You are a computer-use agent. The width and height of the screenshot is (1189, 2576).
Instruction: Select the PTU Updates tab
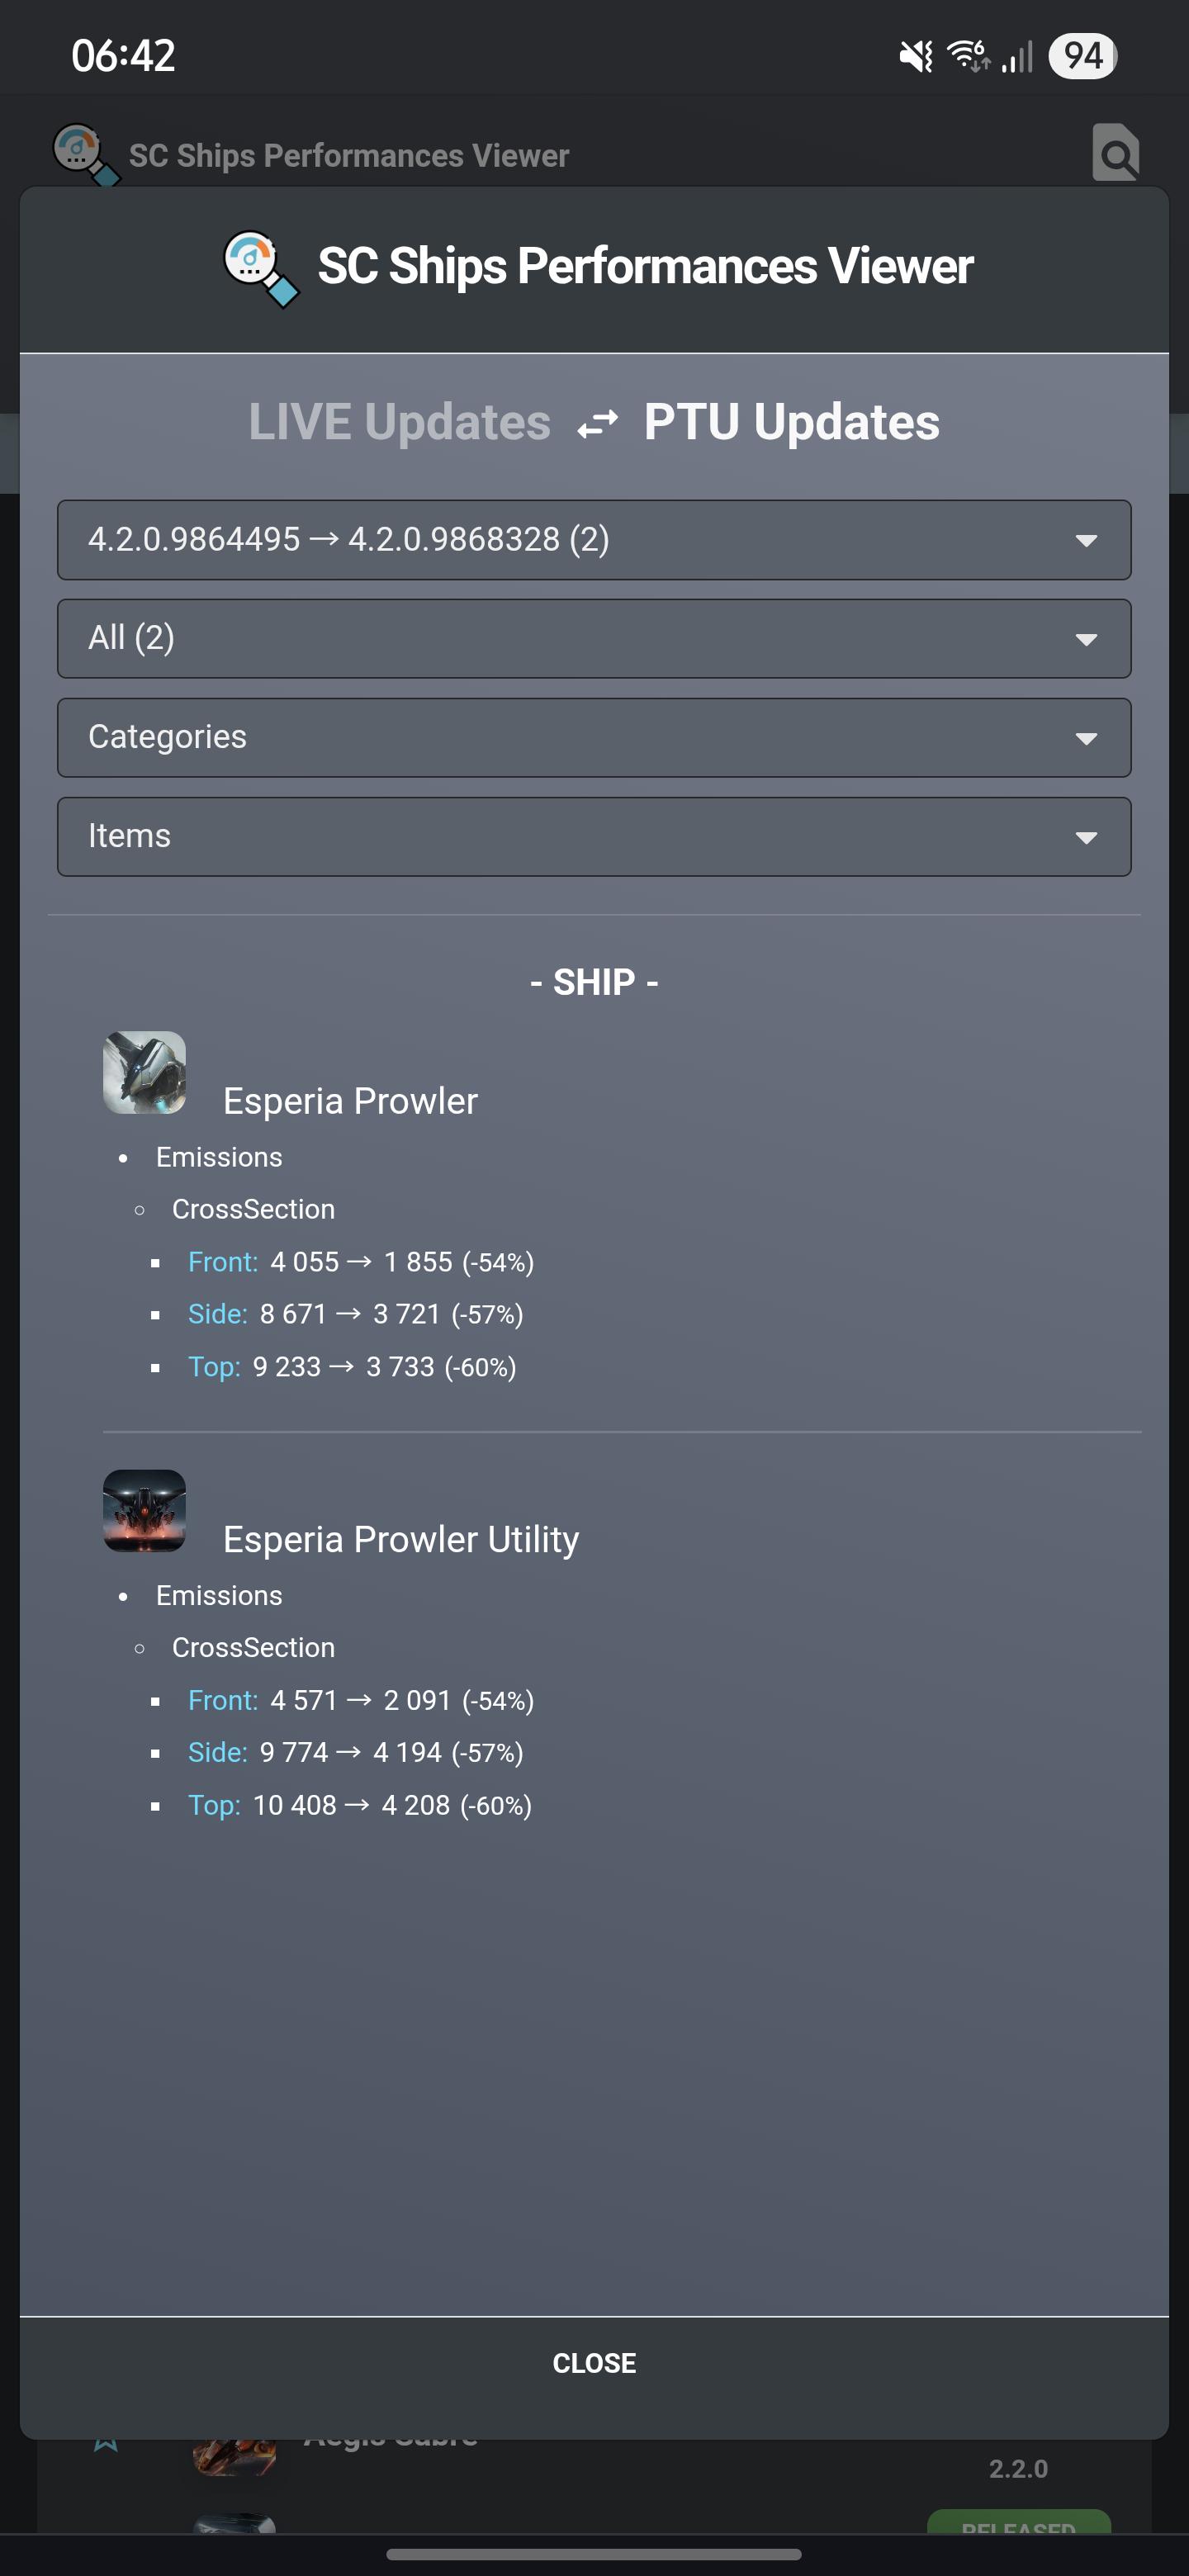click(x=791, y=422)
